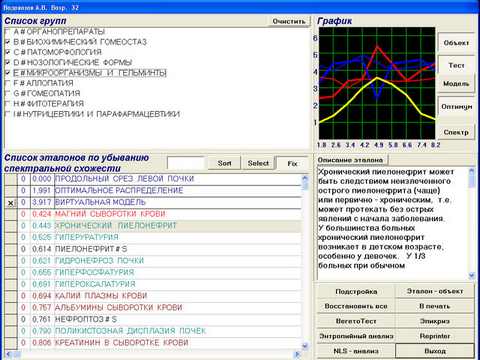Open Энтропийный анализ
The width and height of the screenshot is (480, 360).
click(356, 336)
